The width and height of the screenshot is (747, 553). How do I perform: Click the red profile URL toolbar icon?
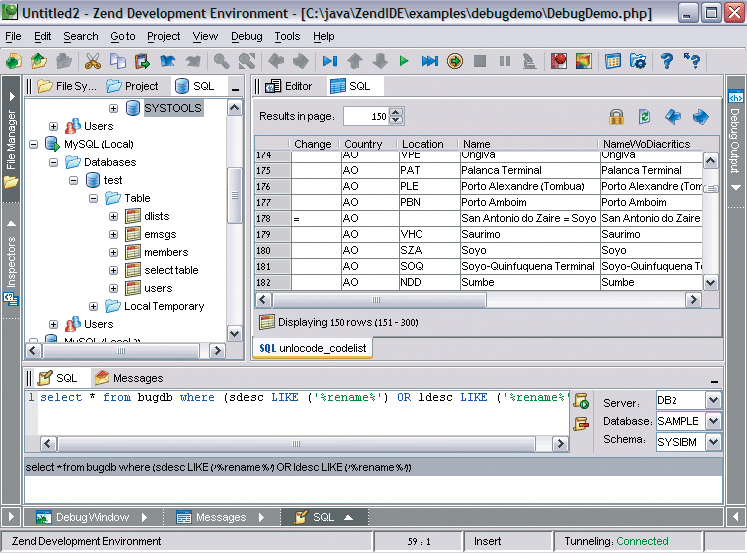[x=558, y=61]
